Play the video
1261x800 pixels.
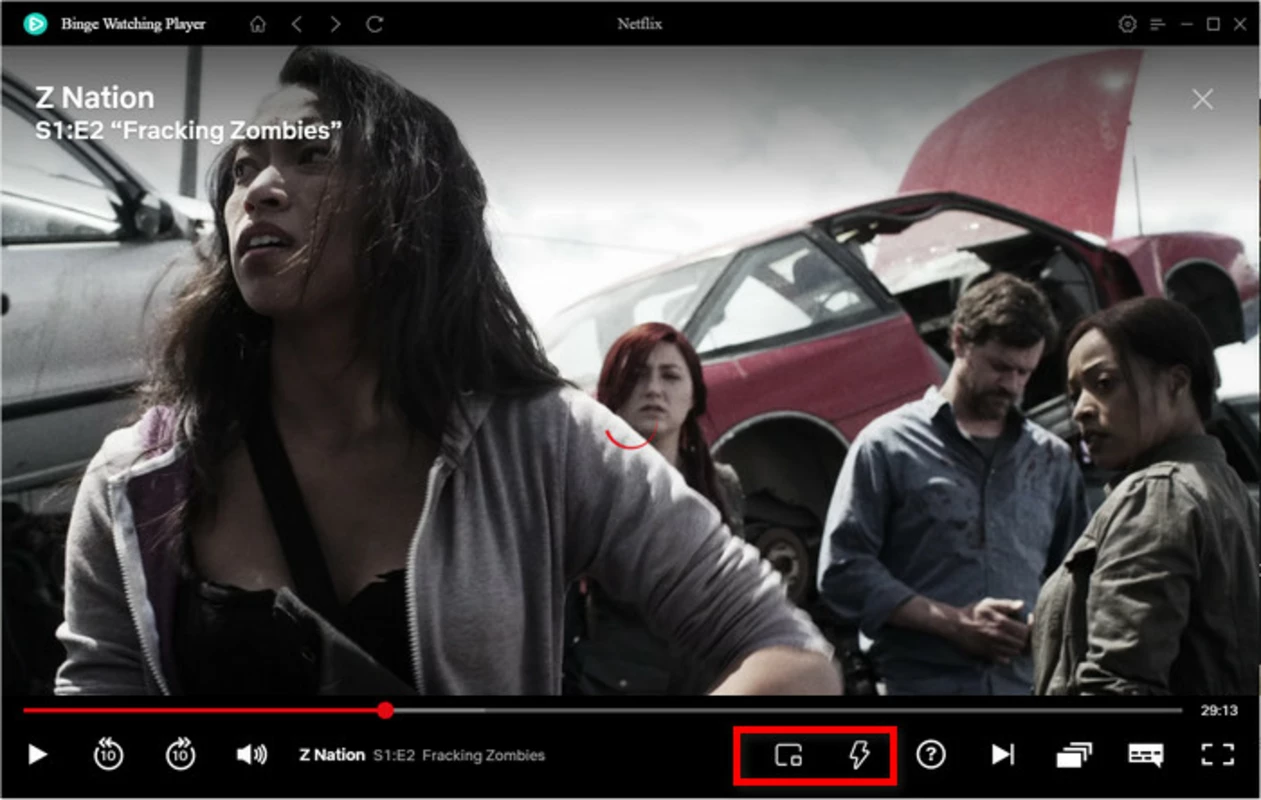point(38,755)
